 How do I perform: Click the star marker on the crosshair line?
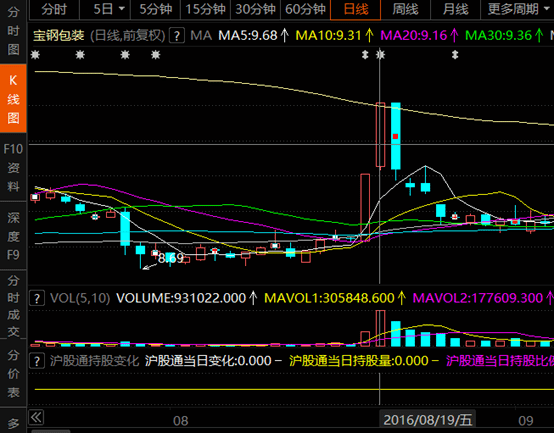[381, 55]
